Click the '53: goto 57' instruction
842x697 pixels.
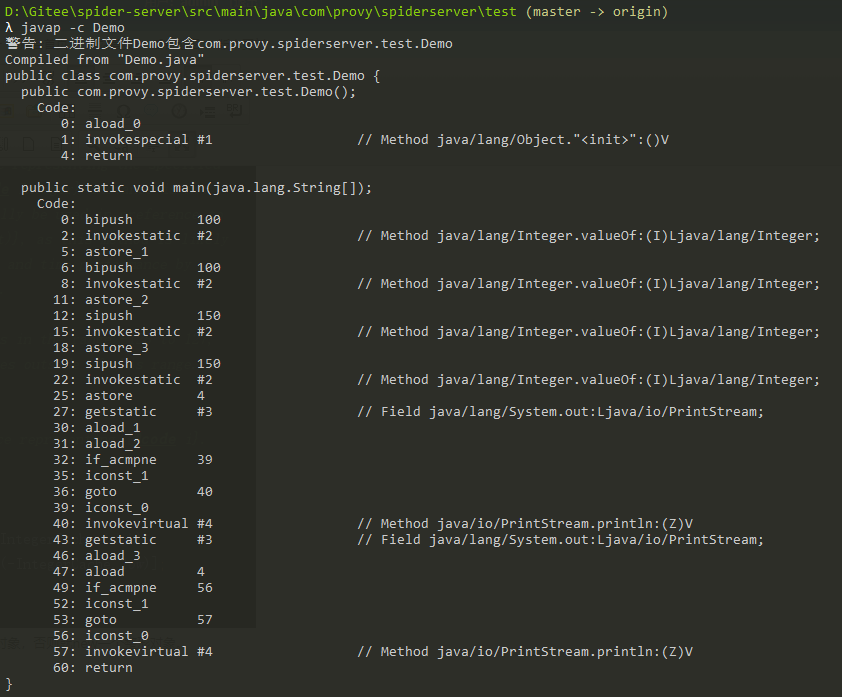(x=133, y=620)
